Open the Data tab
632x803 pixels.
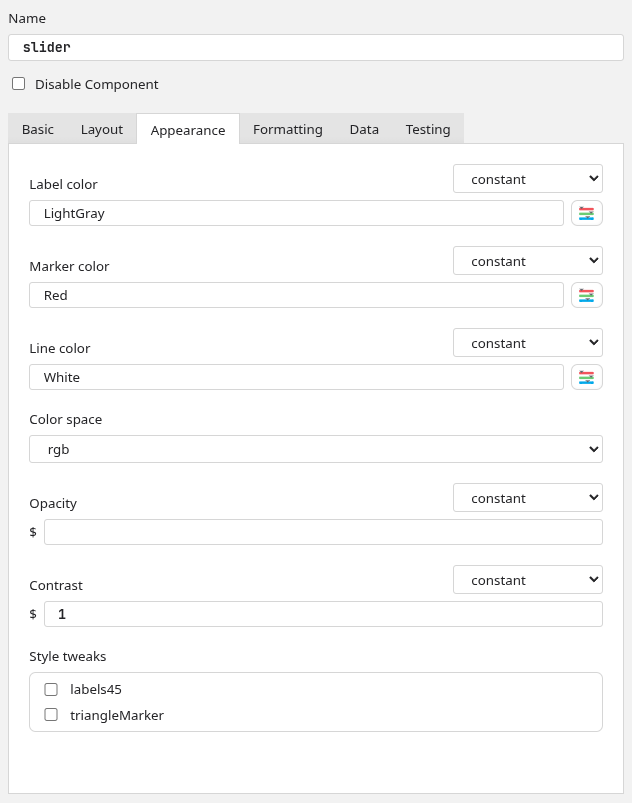[x=364, y=129]
